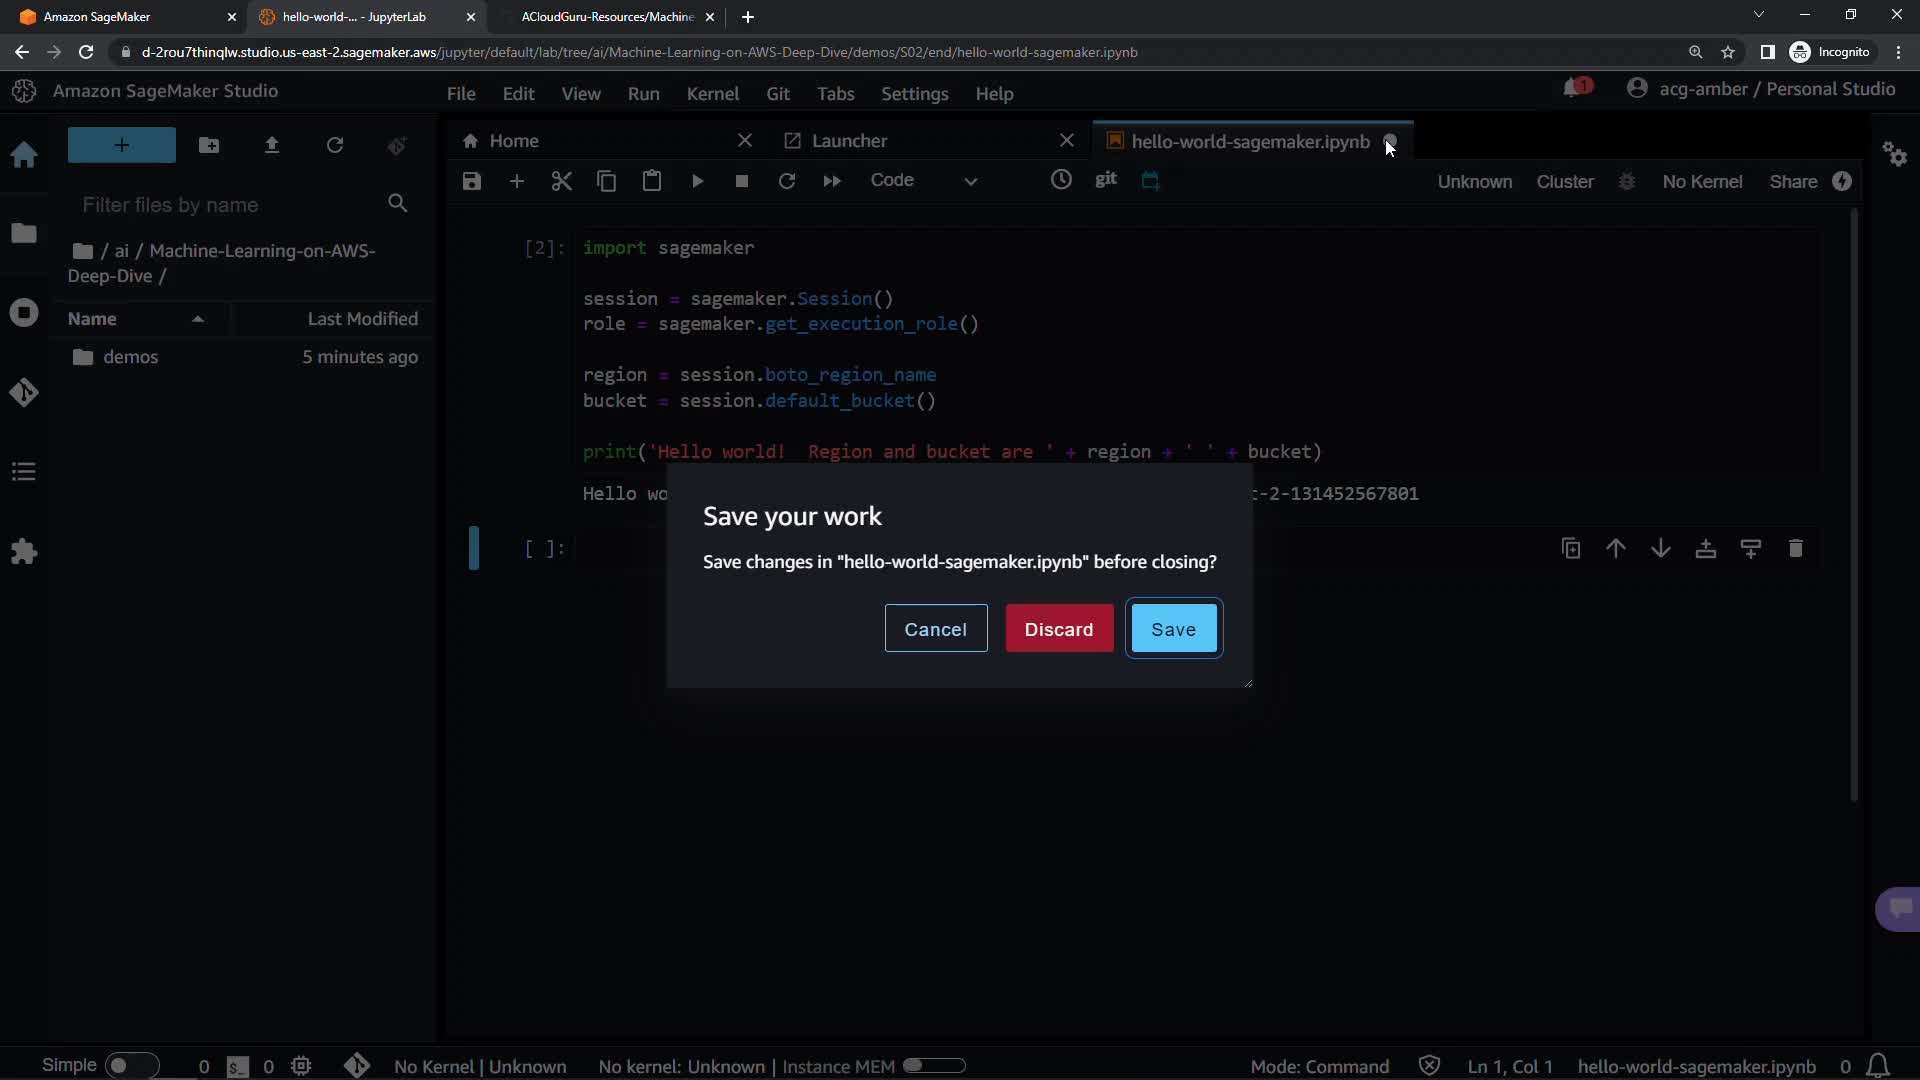Open the running terminals and kernels icon
1920x1080 pixels.
24,313
